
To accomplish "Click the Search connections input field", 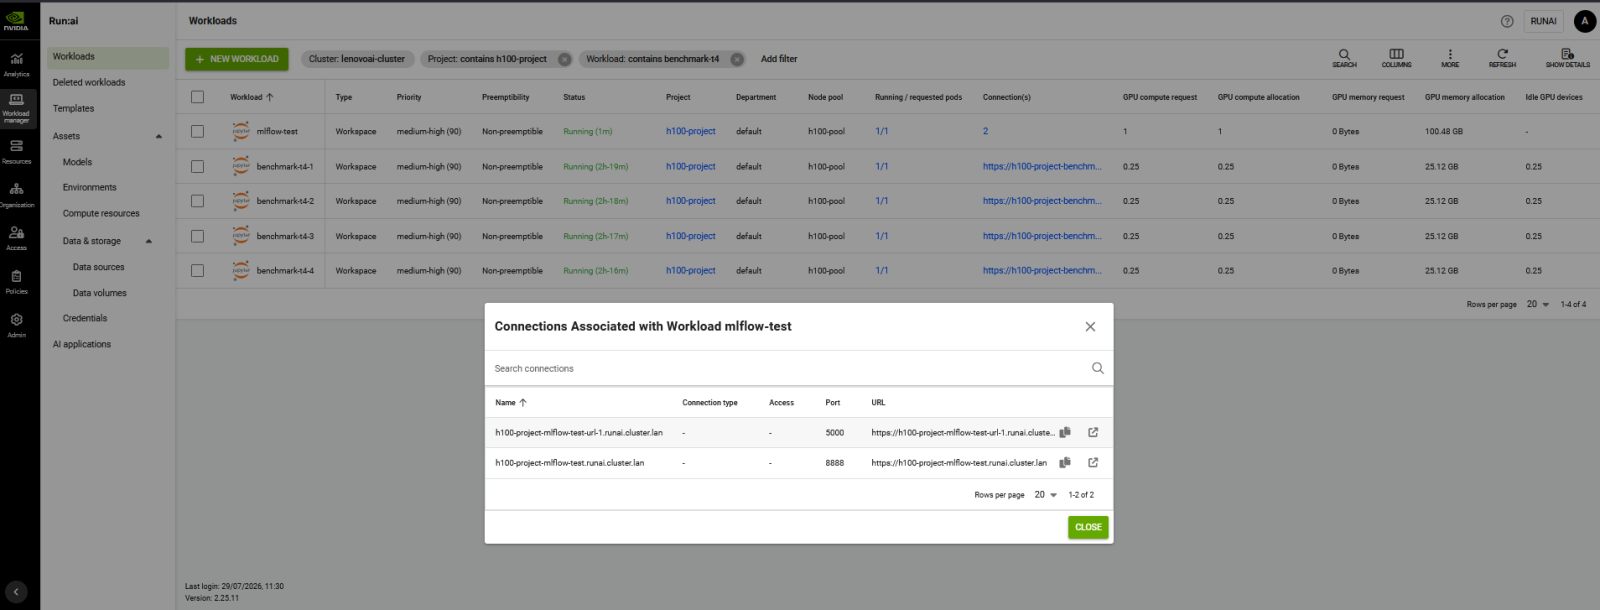I will [790, 368].
